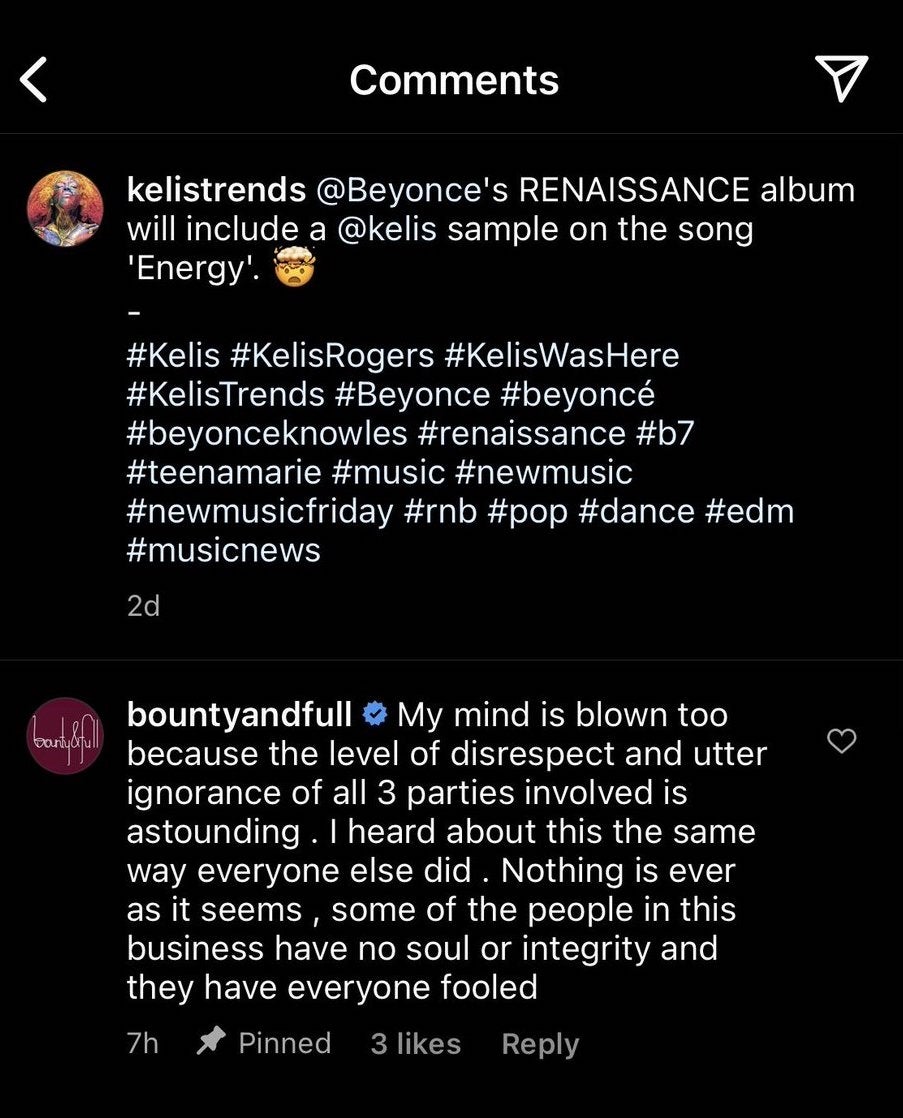Open the bountyandfull username link

point(239,716)
